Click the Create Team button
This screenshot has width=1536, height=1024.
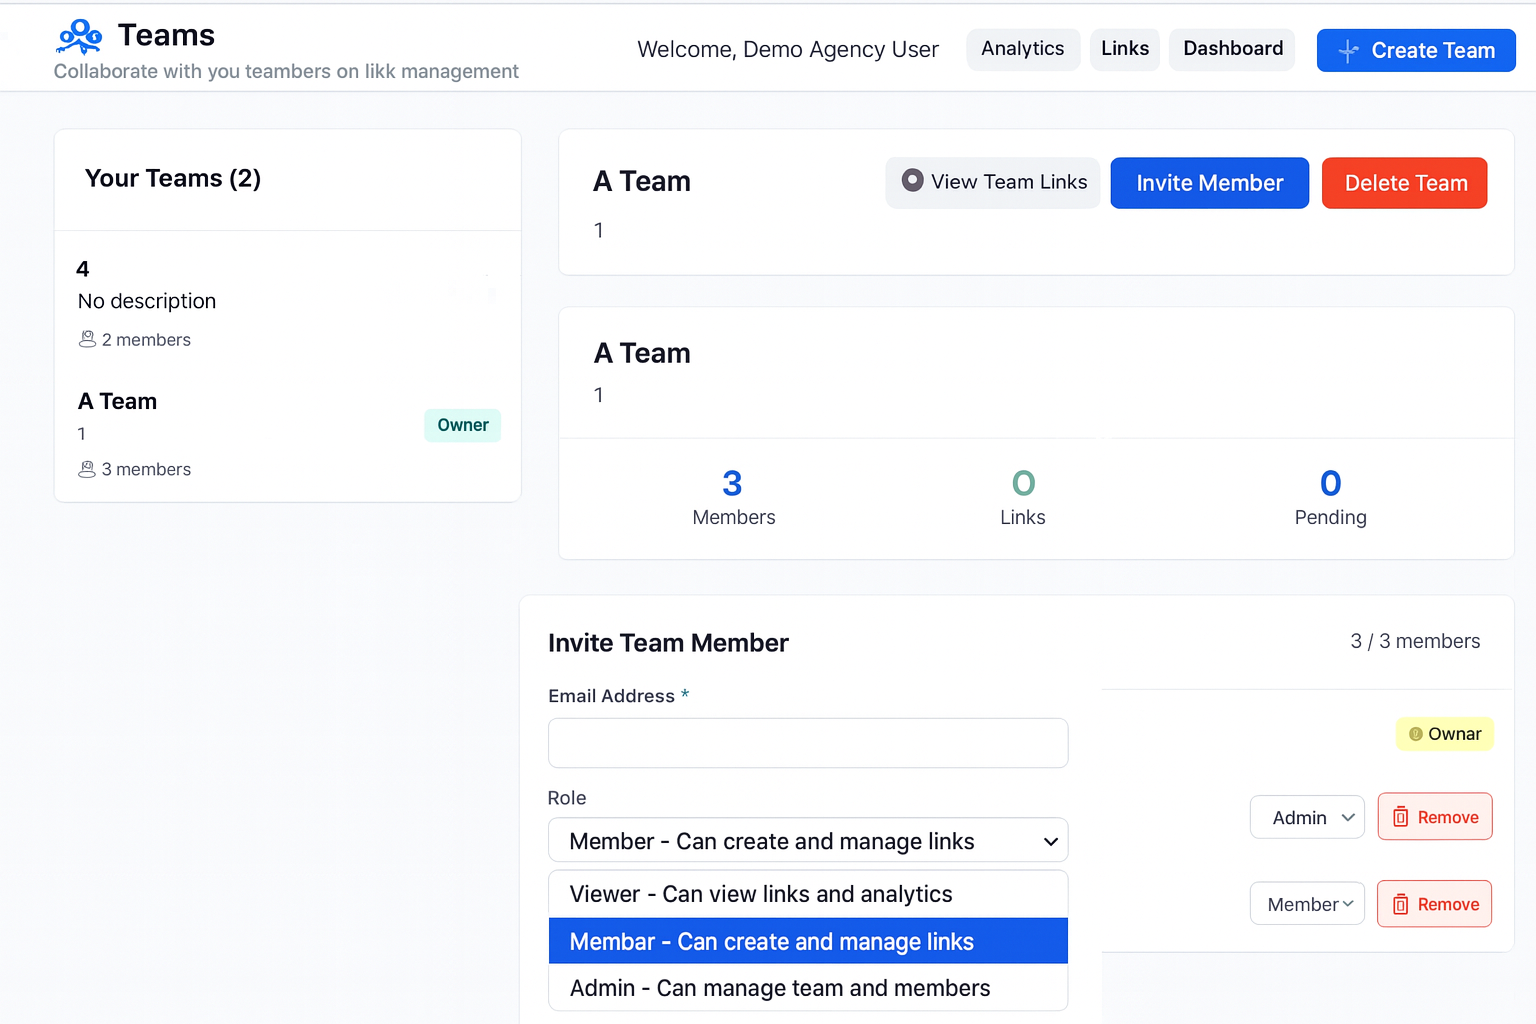tap(1416, 50)
